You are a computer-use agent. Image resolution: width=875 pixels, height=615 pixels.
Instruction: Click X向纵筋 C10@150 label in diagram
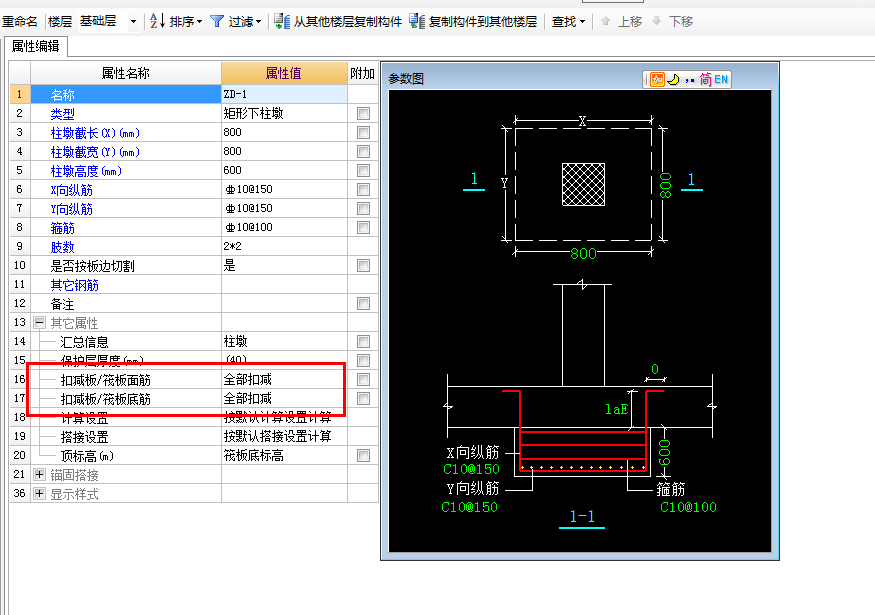pyautogui.click(x=472, y=469)
